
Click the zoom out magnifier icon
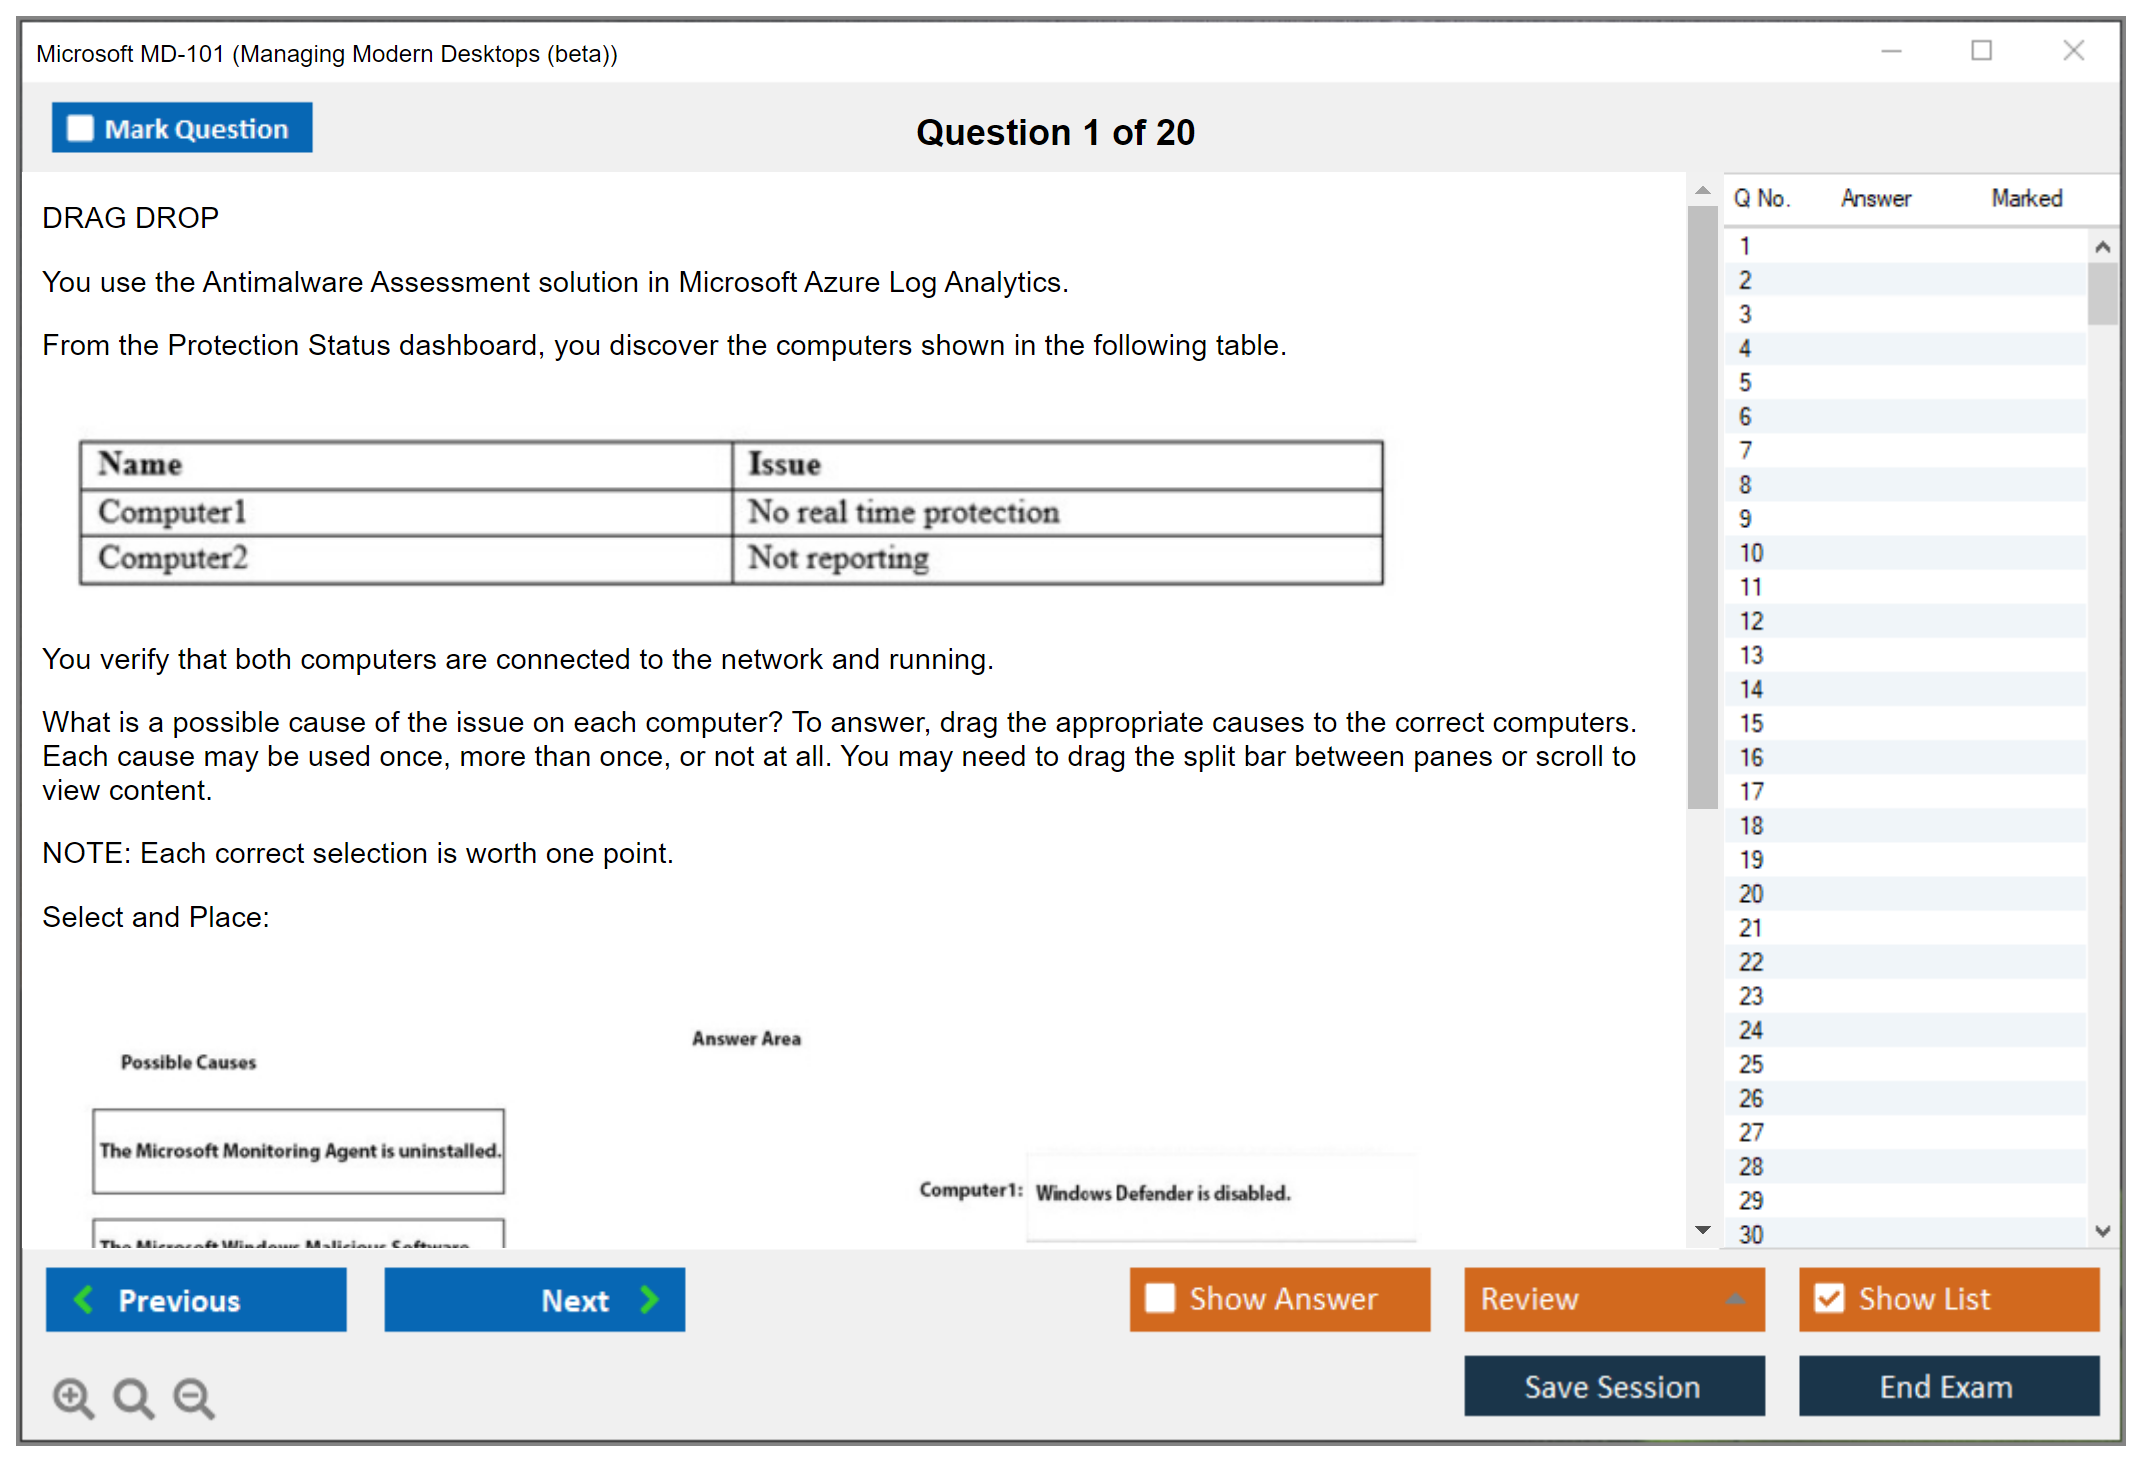coord(194,1397)
